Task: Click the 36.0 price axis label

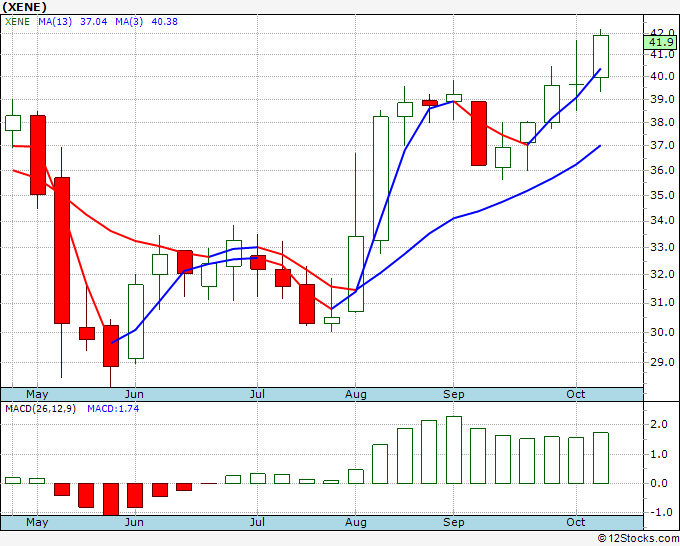Action: click(x=663, y=170)
